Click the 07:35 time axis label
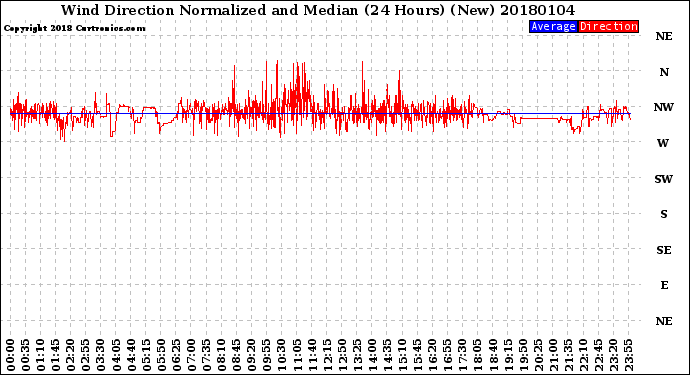Screen dimensions: 690x375 coord(206,355)
